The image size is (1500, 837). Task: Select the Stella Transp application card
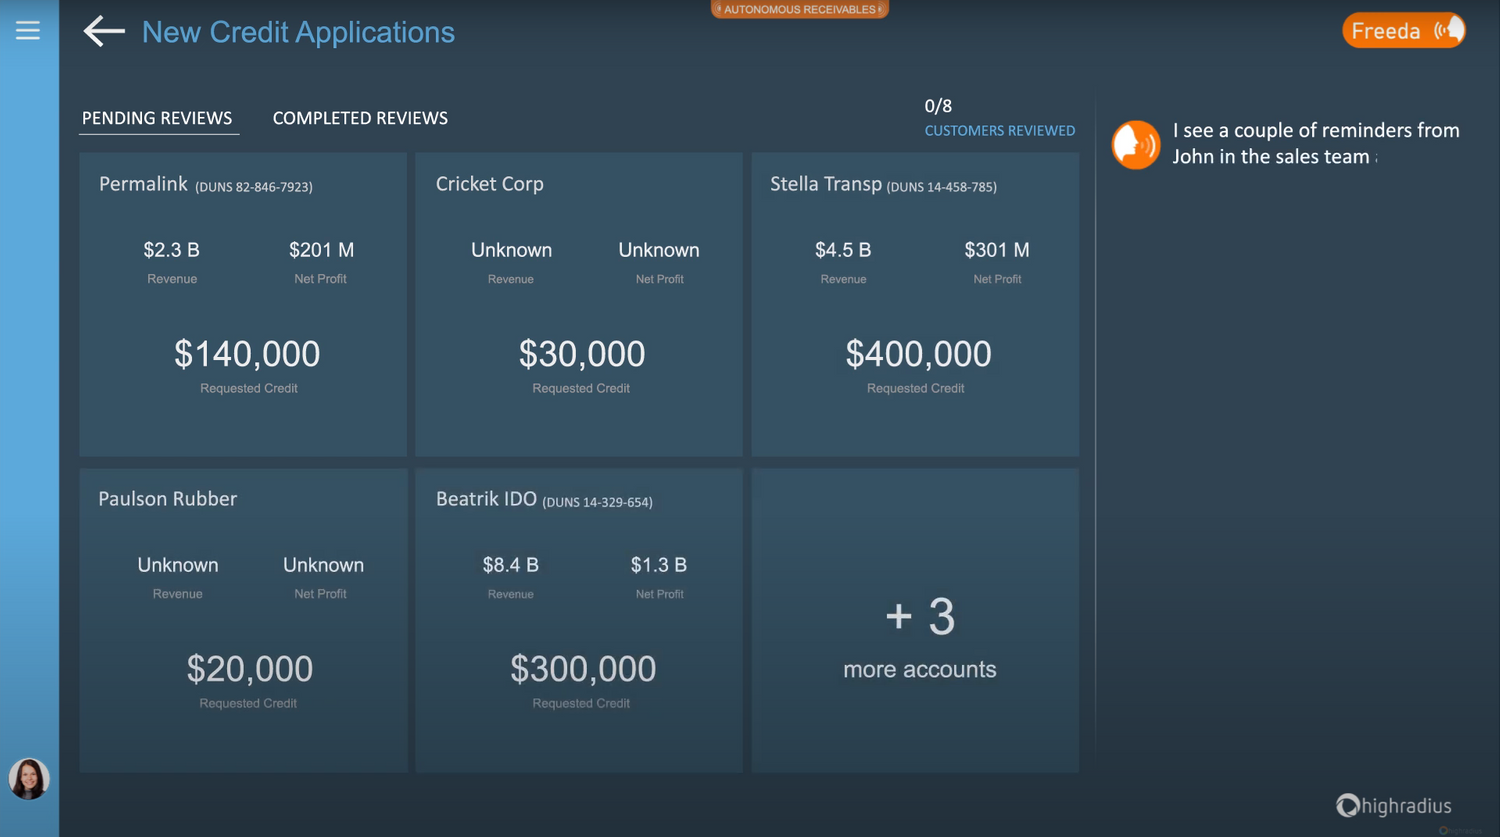[x=915, y=304]
